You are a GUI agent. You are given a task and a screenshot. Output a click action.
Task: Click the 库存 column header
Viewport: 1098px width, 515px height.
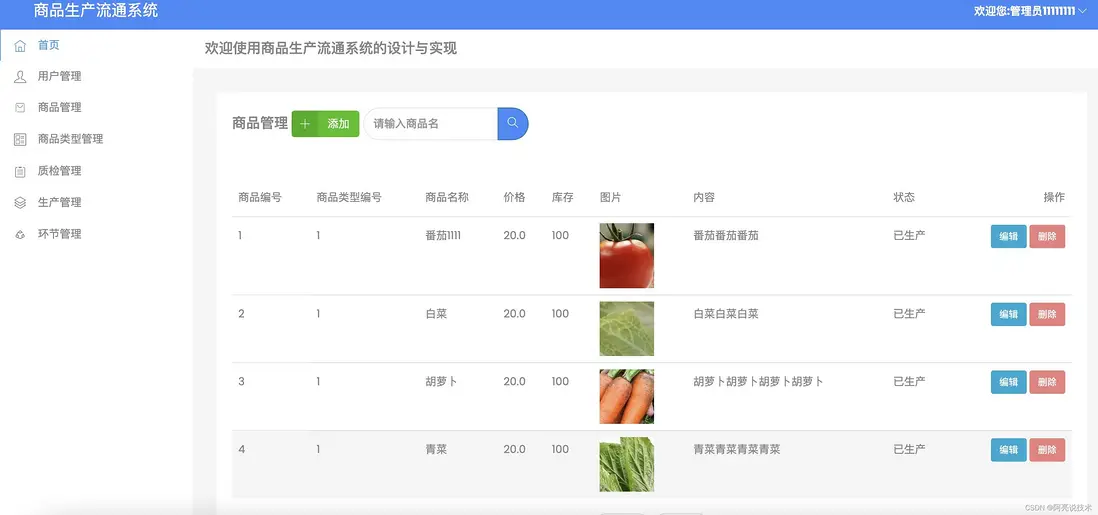click(563, 198)
